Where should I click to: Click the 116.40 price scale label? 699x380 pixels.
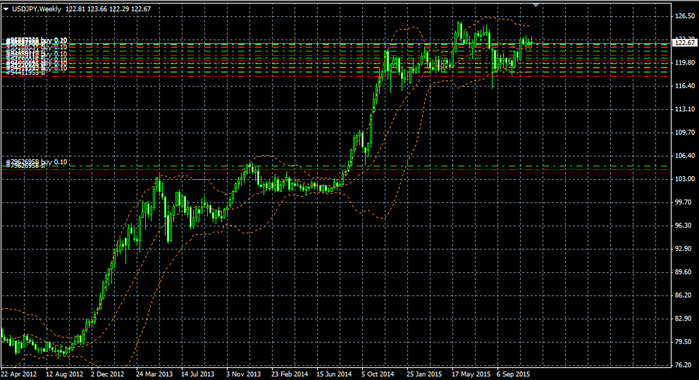pos(685,86)
